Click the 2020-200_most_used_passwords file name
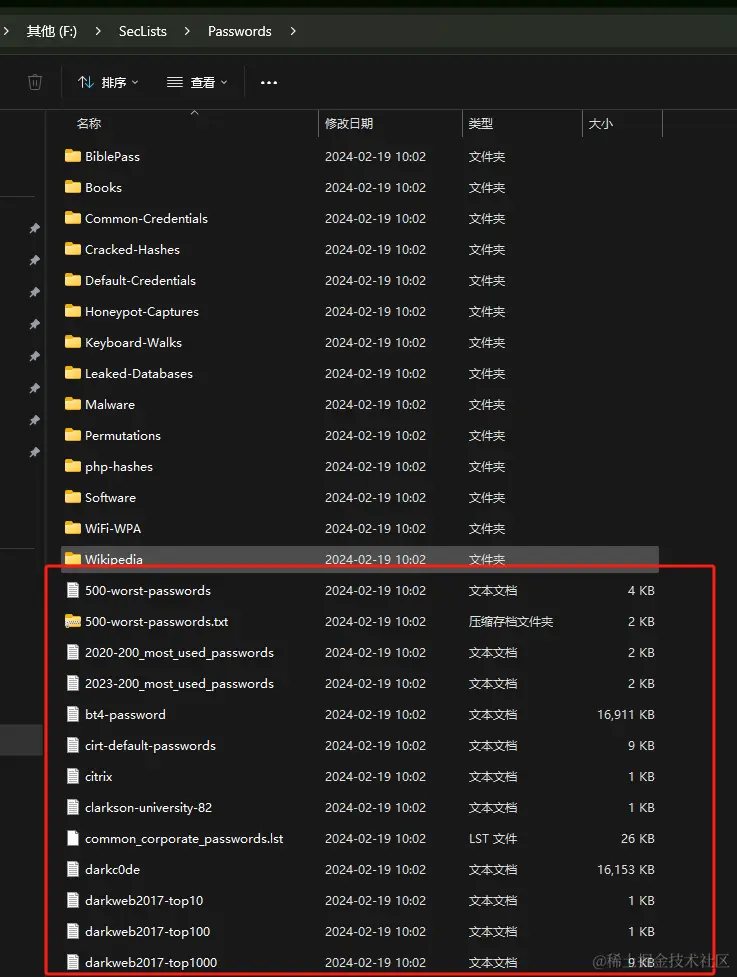This screenshot has width=737, height=977. 179,652
